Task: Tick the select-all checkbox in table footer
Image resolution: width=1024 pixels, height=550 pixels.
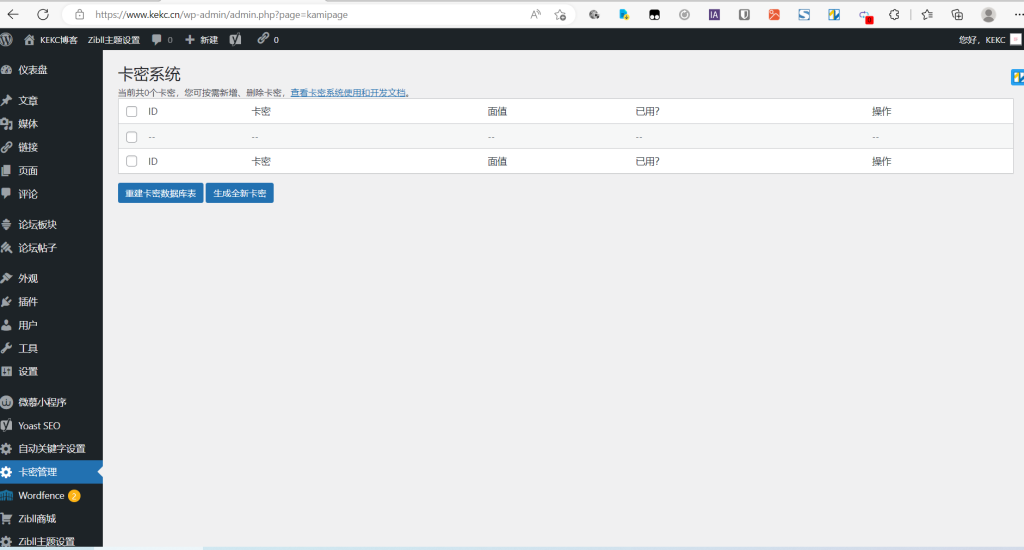Action: pyautogui.click(x=131, y=161)
